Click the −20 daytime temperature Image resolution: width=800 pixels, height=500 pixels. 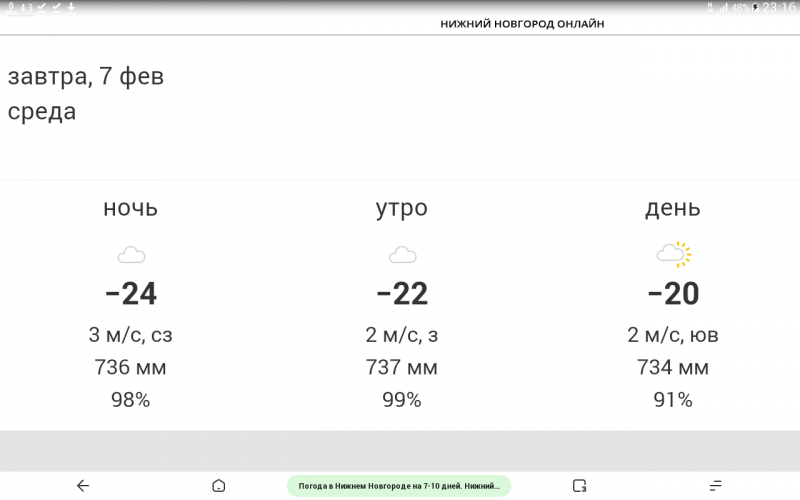click(x=673, y=294)
